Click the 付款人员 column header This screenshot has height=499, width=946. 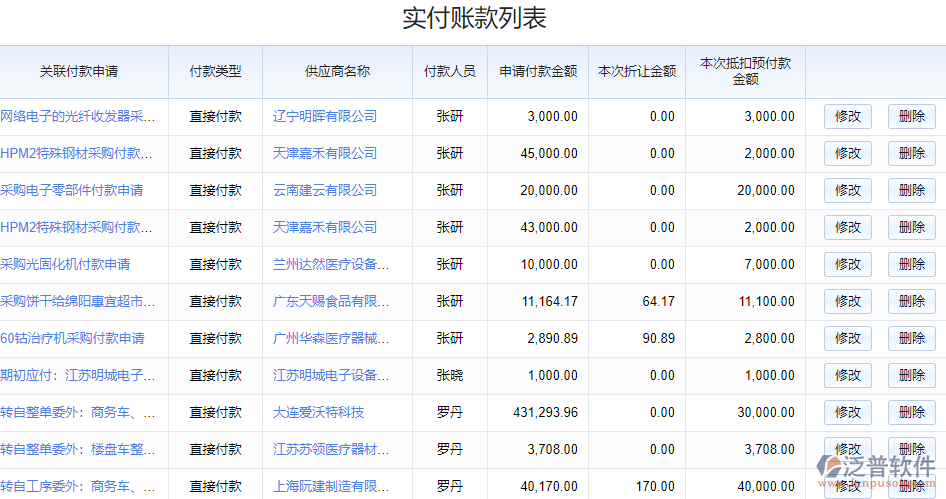click(449, 72)
